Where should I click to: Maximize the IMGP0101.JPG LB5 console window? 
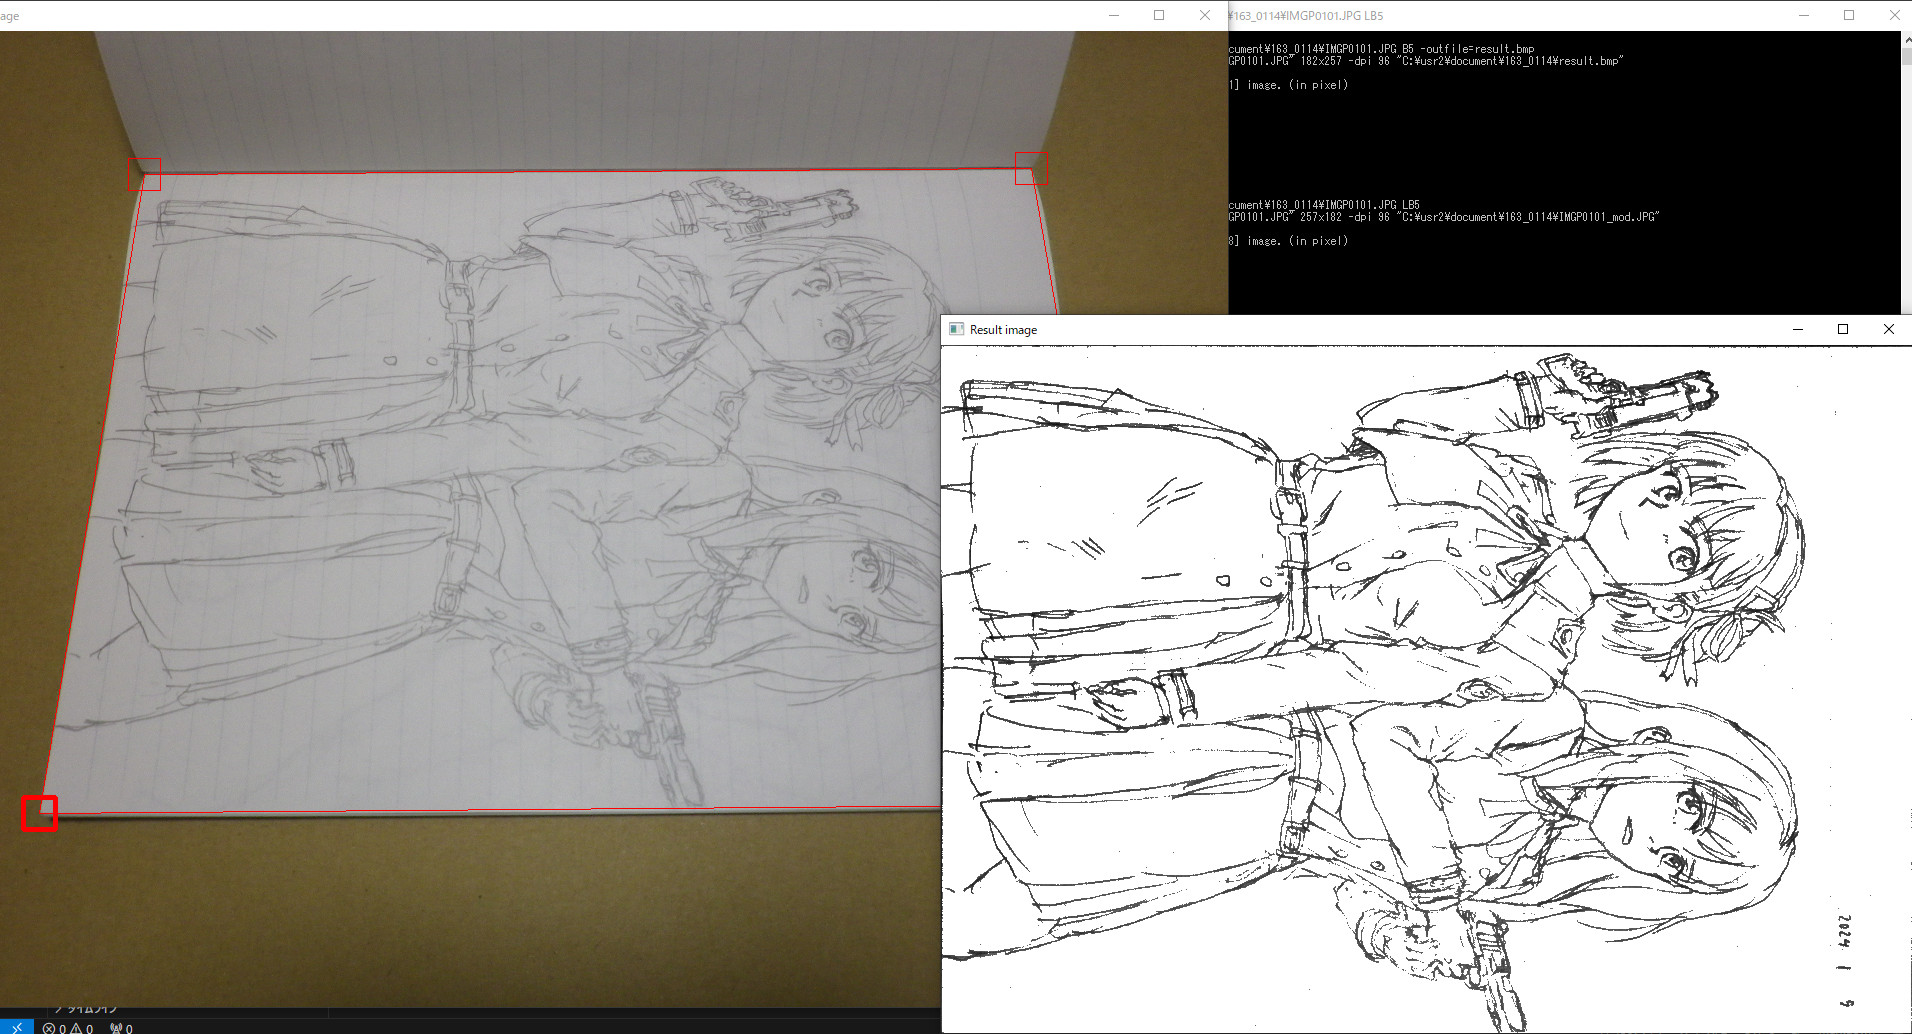click(x=1849, y=15)
